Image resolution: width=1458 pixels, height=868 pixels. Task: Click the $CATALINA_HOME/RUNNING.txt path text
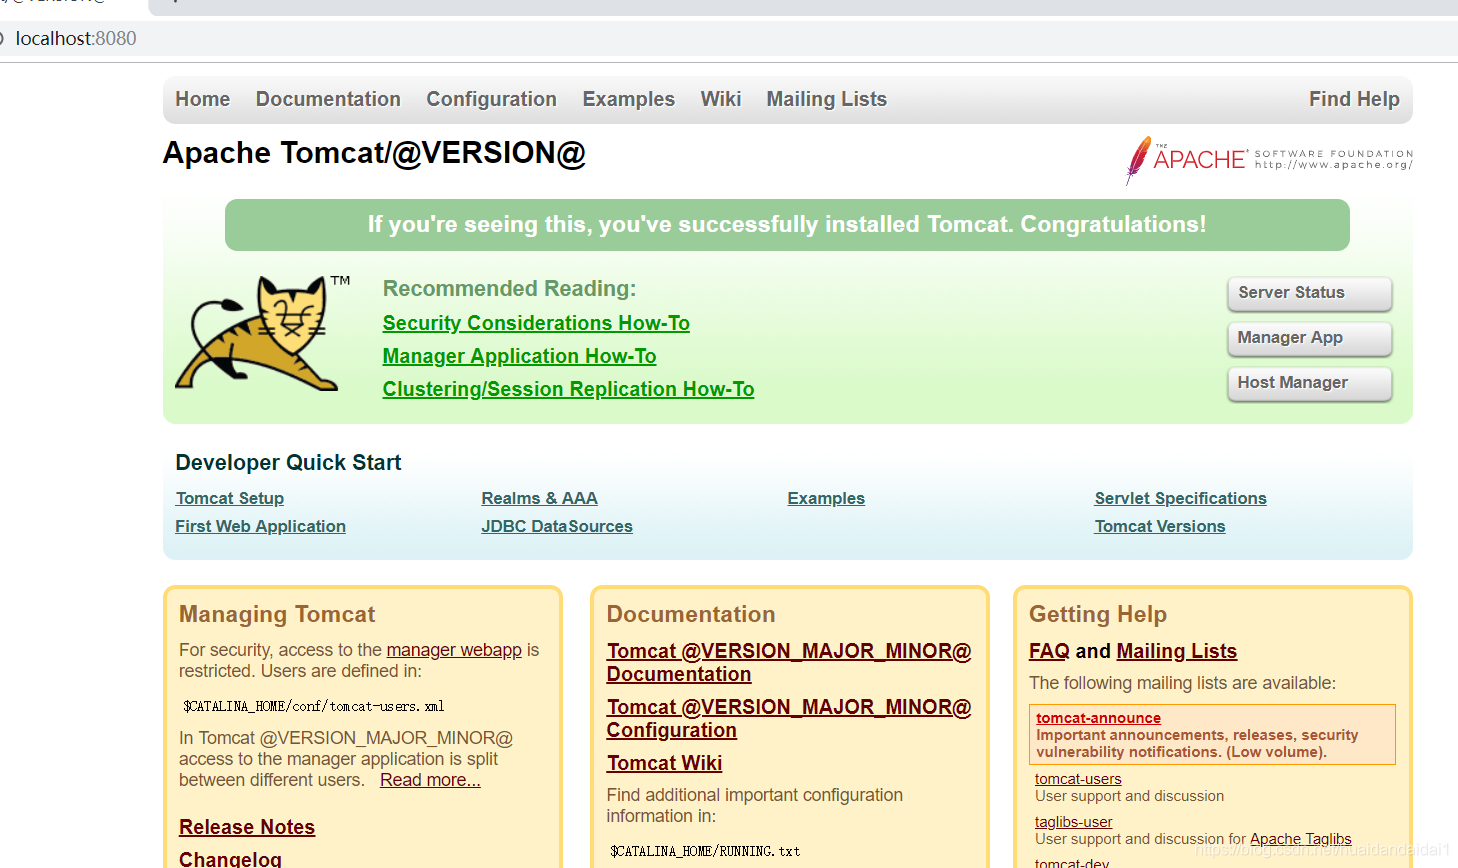(705, 851)
